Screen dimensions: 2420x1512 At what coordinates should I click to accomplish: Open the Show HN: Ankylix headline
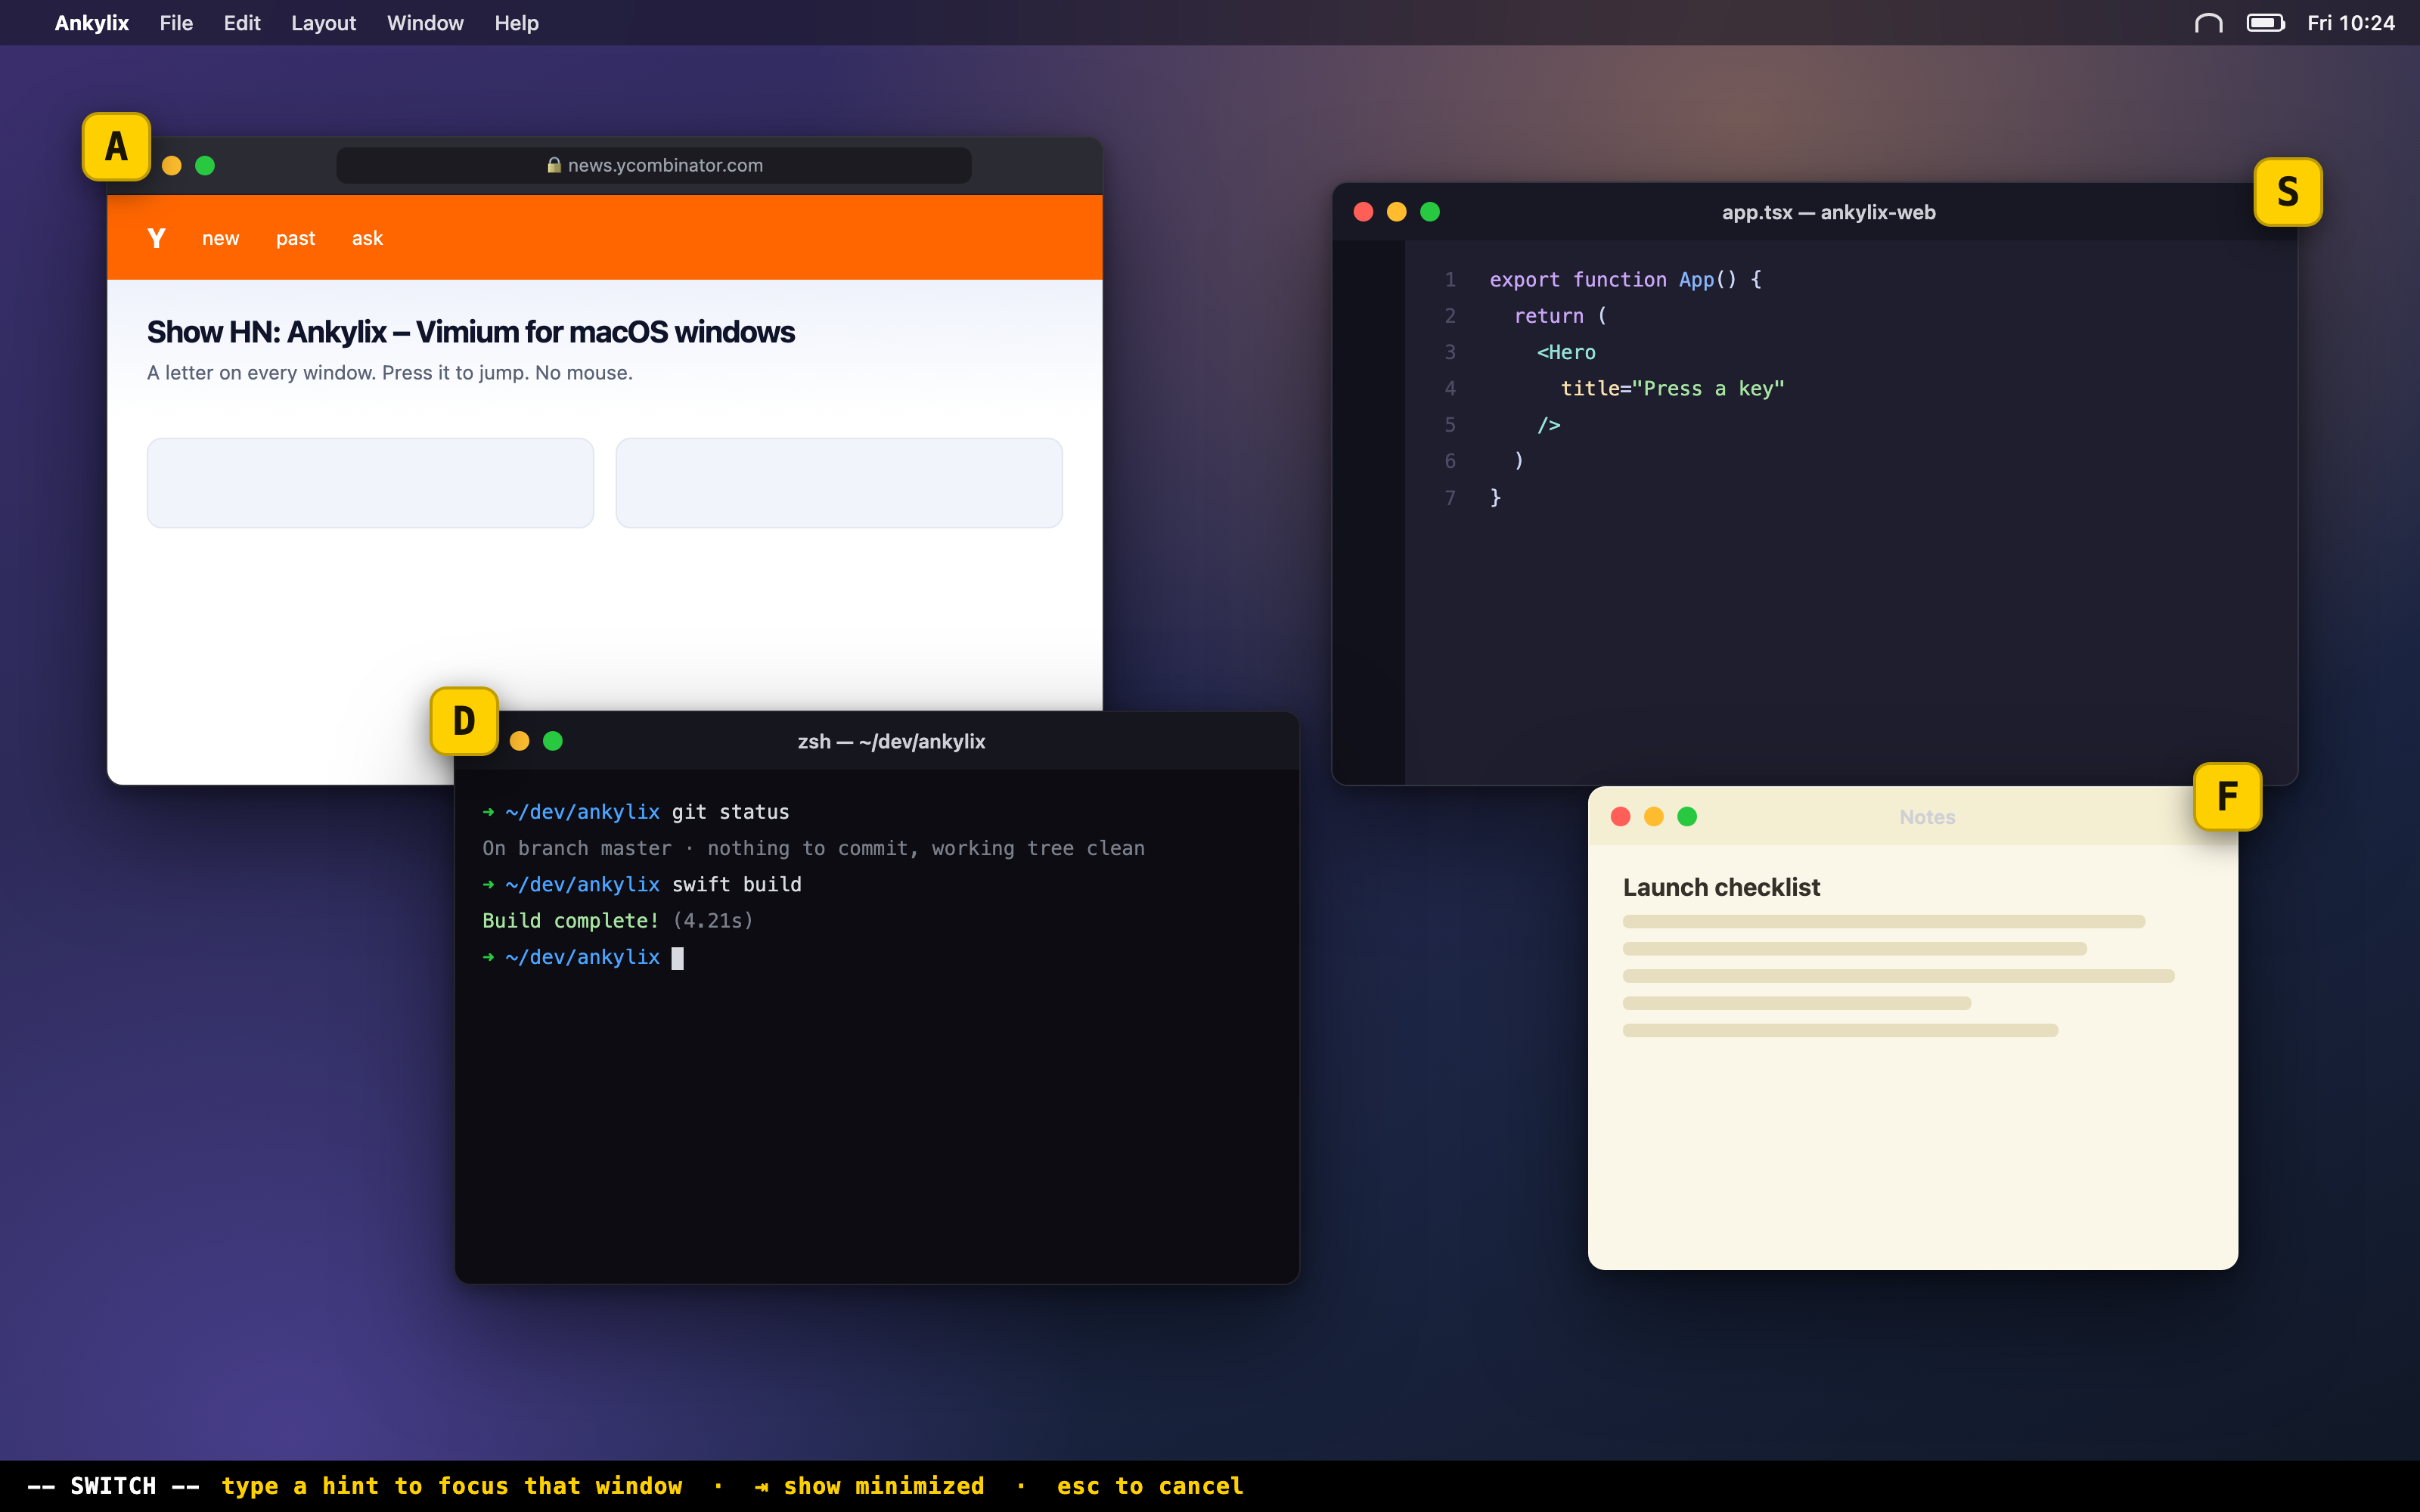click(x=470, y=332)
